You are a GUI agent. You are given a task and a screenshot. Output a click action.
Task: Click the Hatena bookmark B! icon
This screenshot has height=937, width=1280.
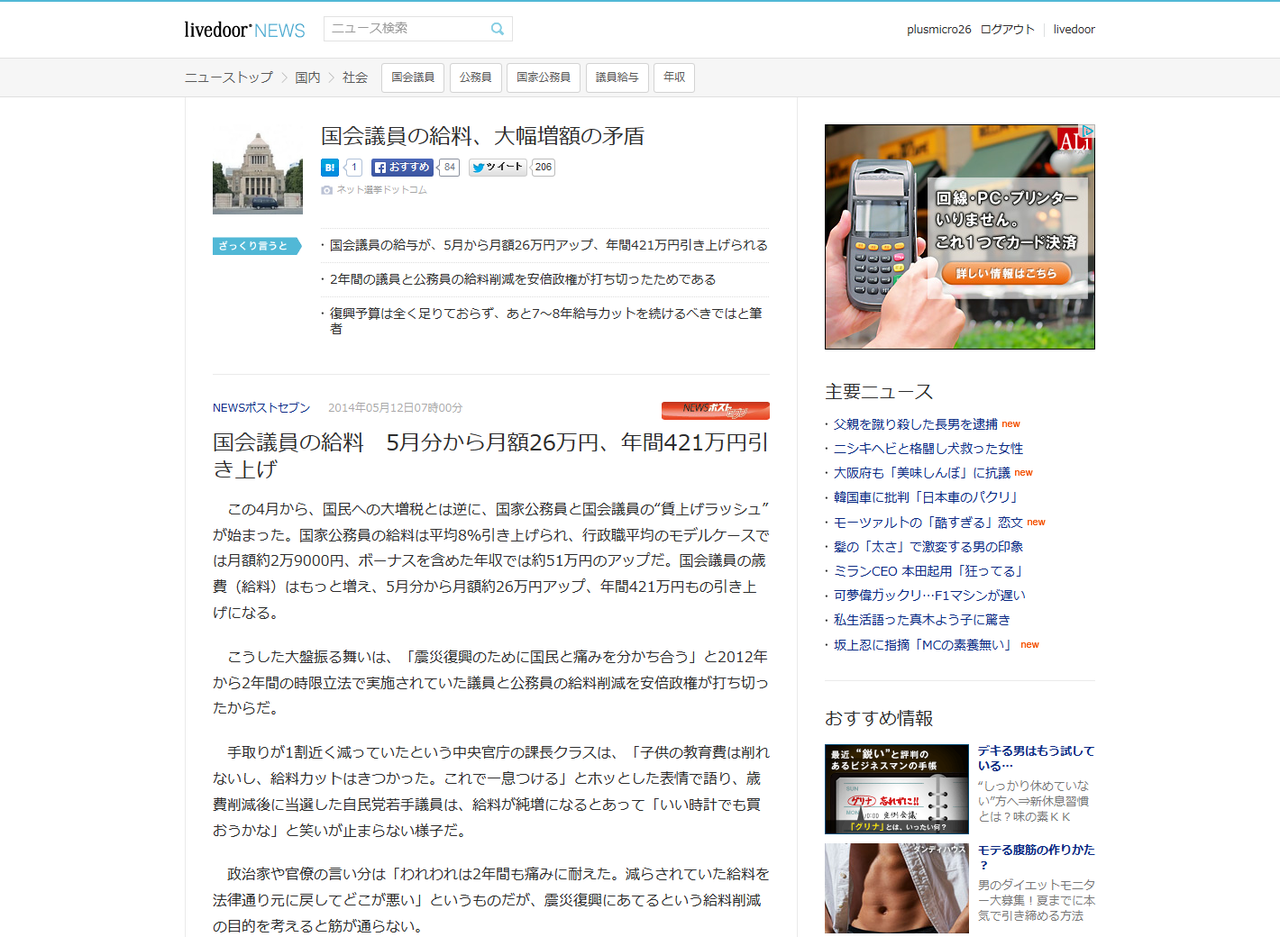tap(329, 168)
